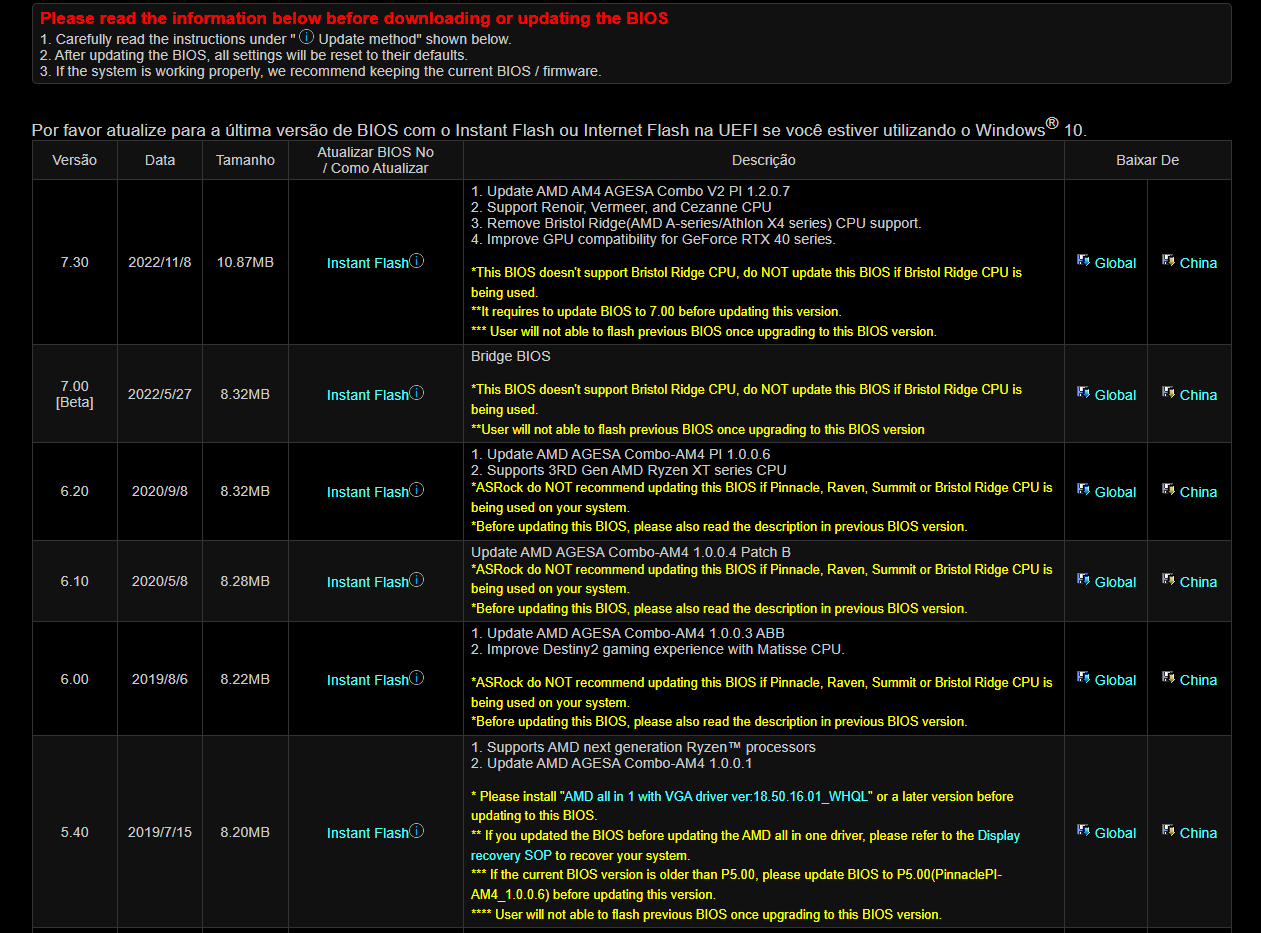1261x933 pixels.
Task: Download BIOS 6.10 via Global link text
Action: [x=1115, y=582]
